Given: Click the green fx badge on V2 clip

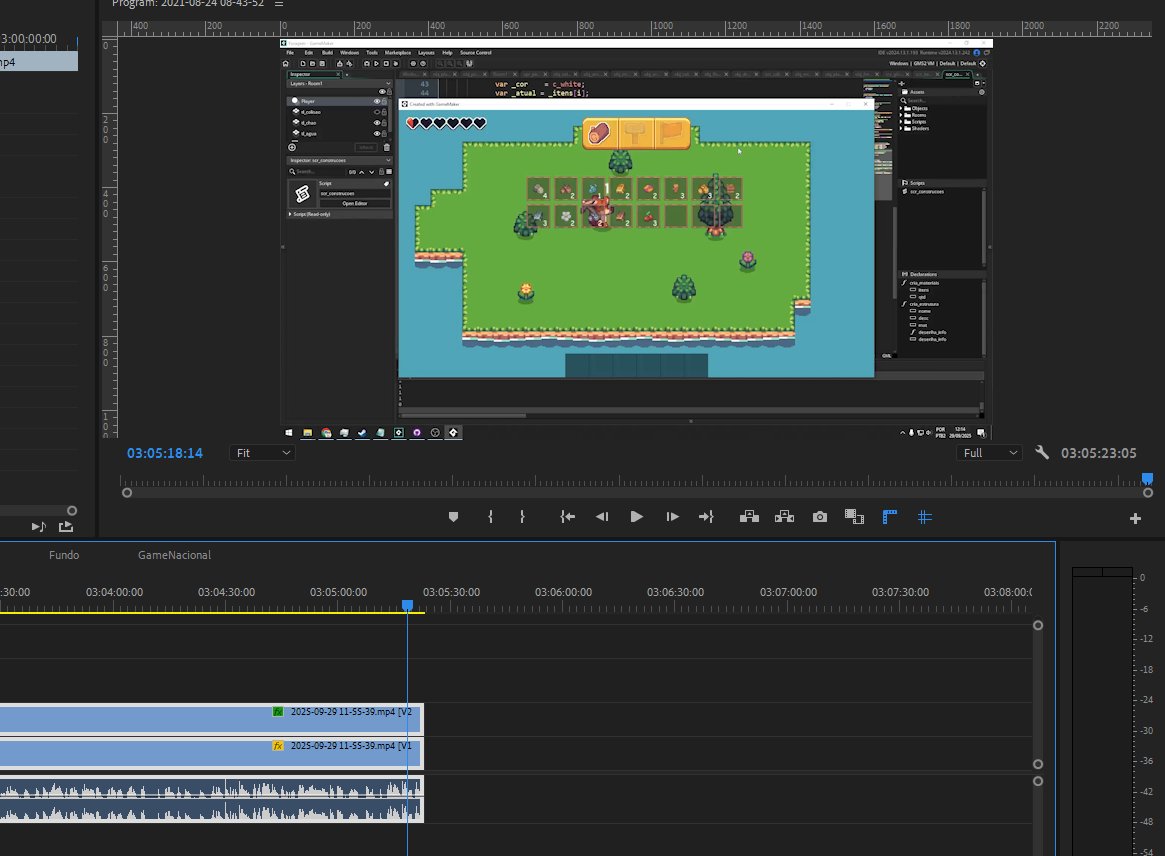Looking at the screenshot, I should pos(278,712).
